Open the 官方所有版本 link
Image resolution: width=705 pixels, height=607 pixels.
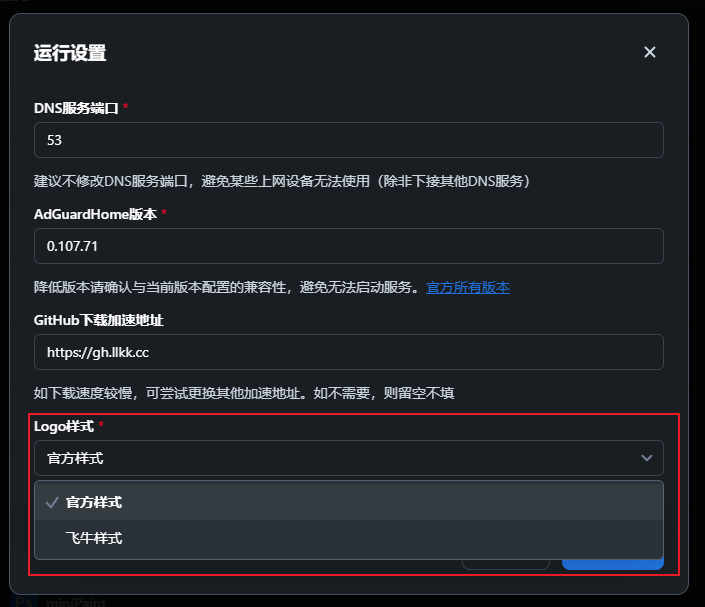468,287
